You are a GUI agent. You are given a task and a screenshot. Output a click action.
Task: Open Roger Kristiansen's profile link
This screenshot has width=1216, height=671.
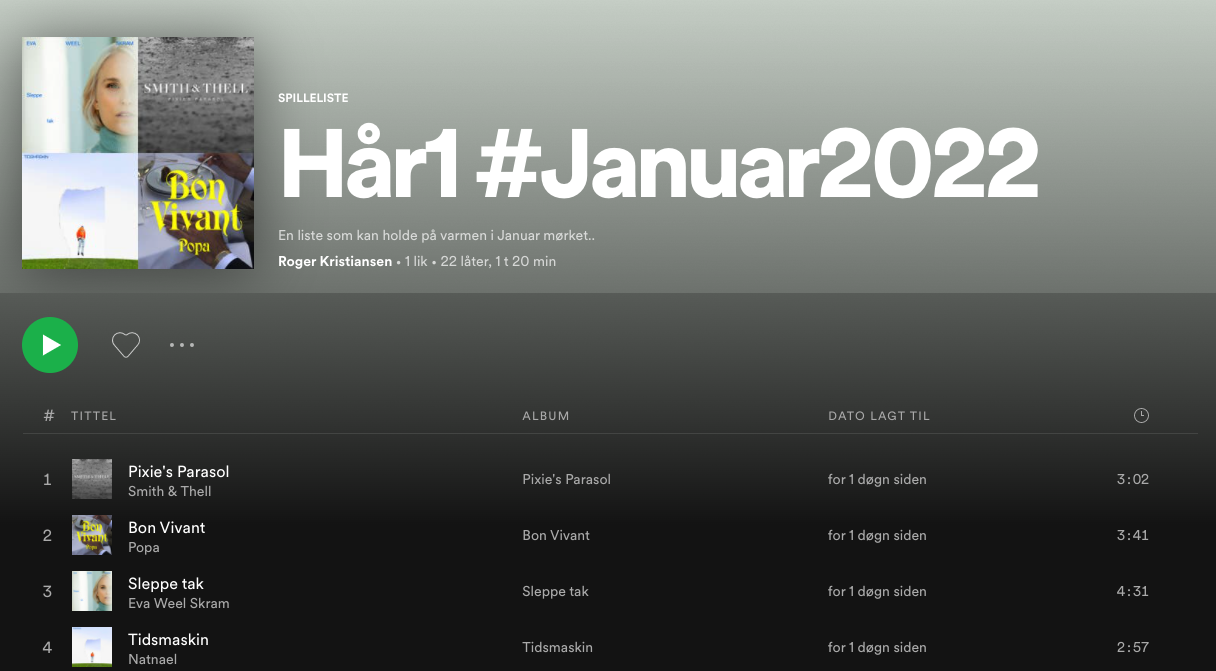335,262
